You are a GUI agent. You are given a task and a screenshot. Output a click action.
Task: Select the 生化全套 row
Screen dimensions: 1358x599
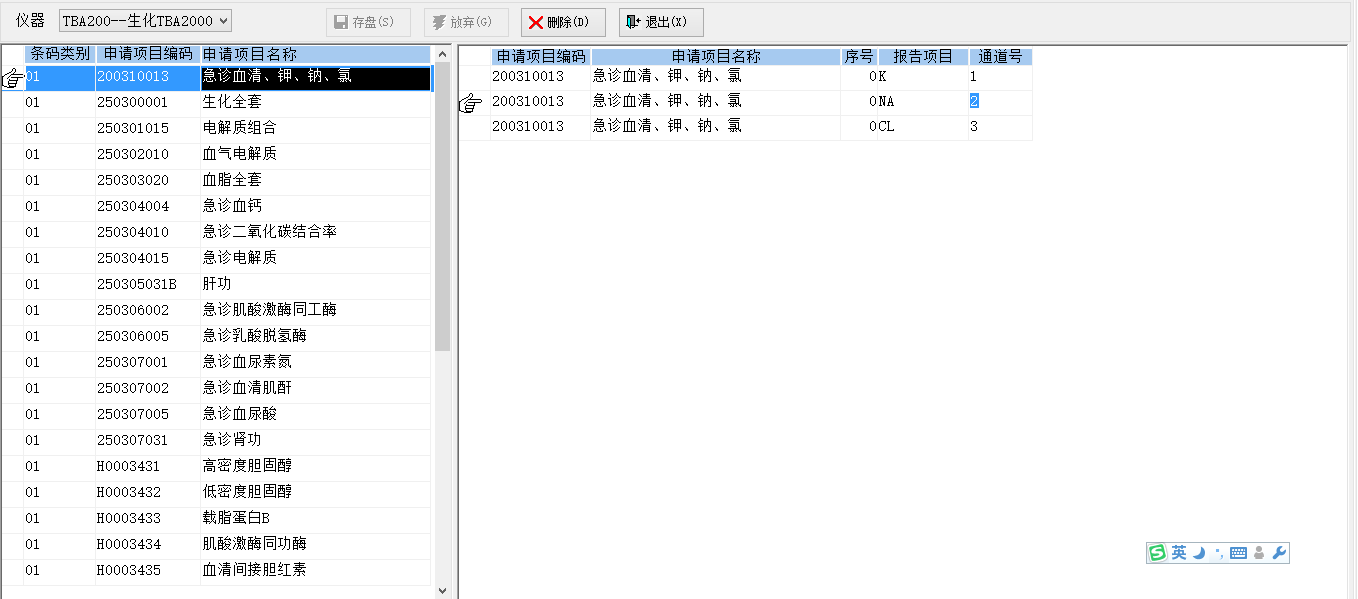pyautogui.click(x=232, y=102)
